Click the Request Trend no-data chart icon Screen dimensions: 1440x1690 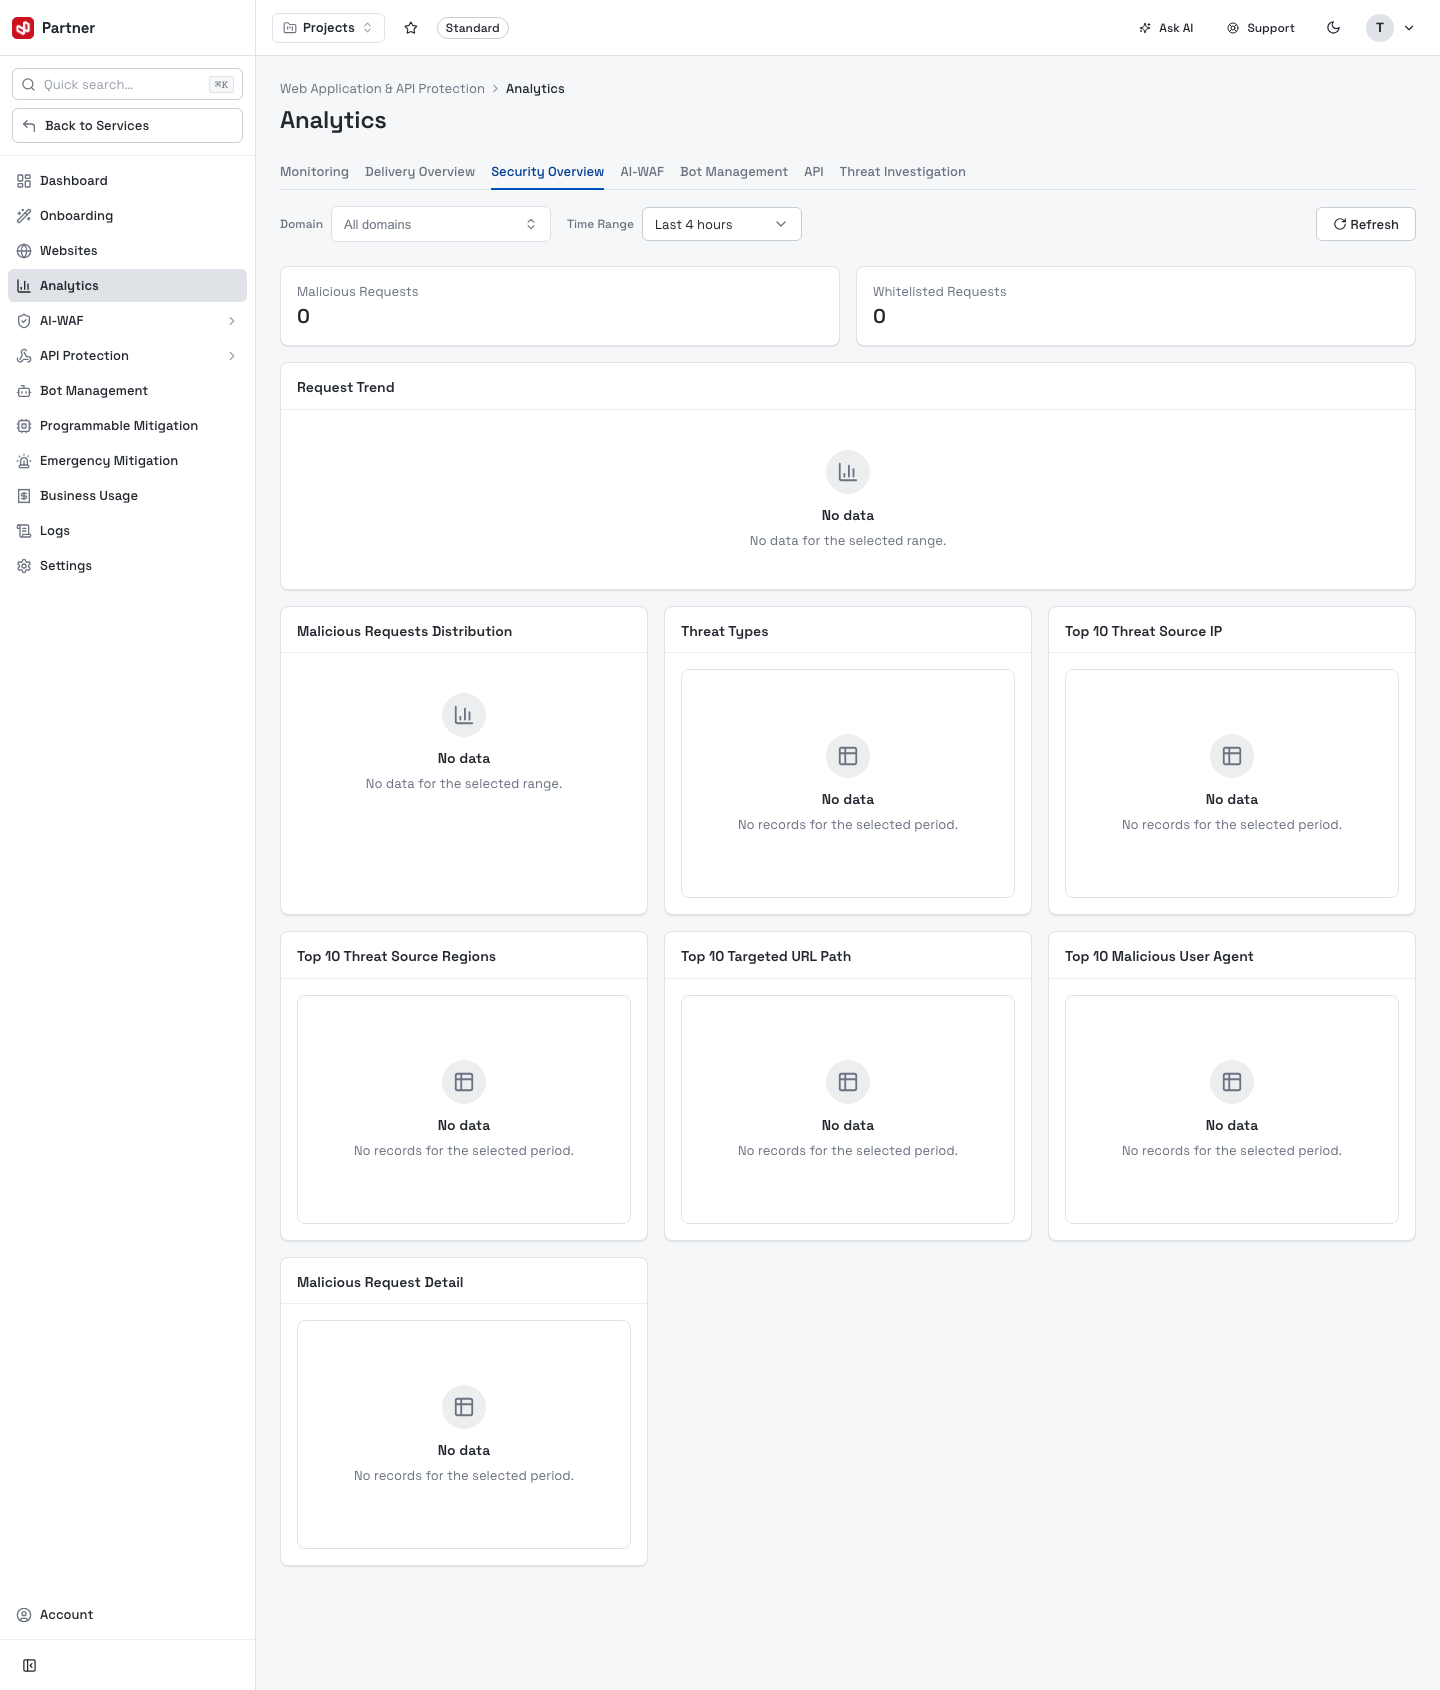point(848,472)
